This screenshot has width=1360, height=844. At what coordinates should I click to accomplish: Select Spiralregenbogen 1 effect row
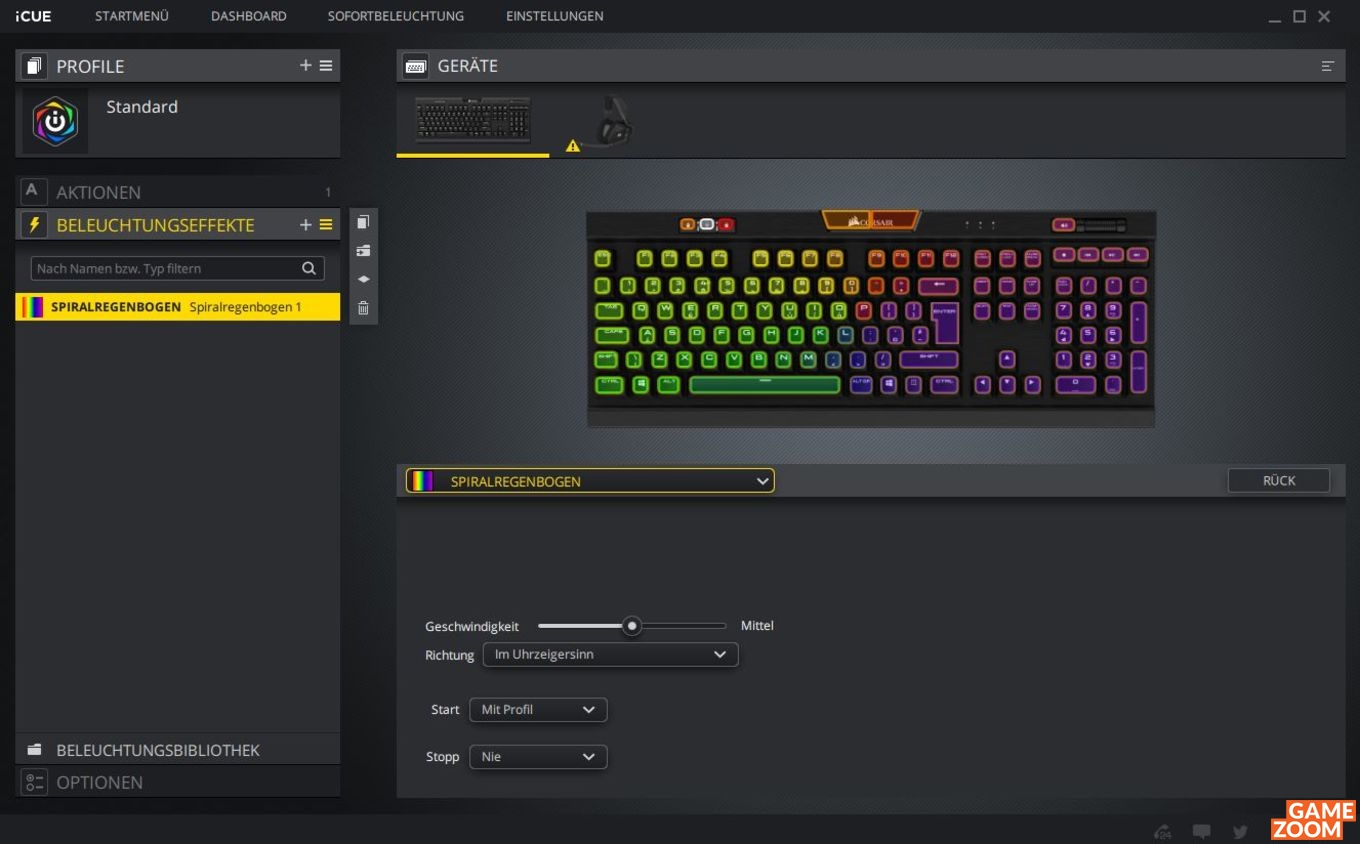178,307
